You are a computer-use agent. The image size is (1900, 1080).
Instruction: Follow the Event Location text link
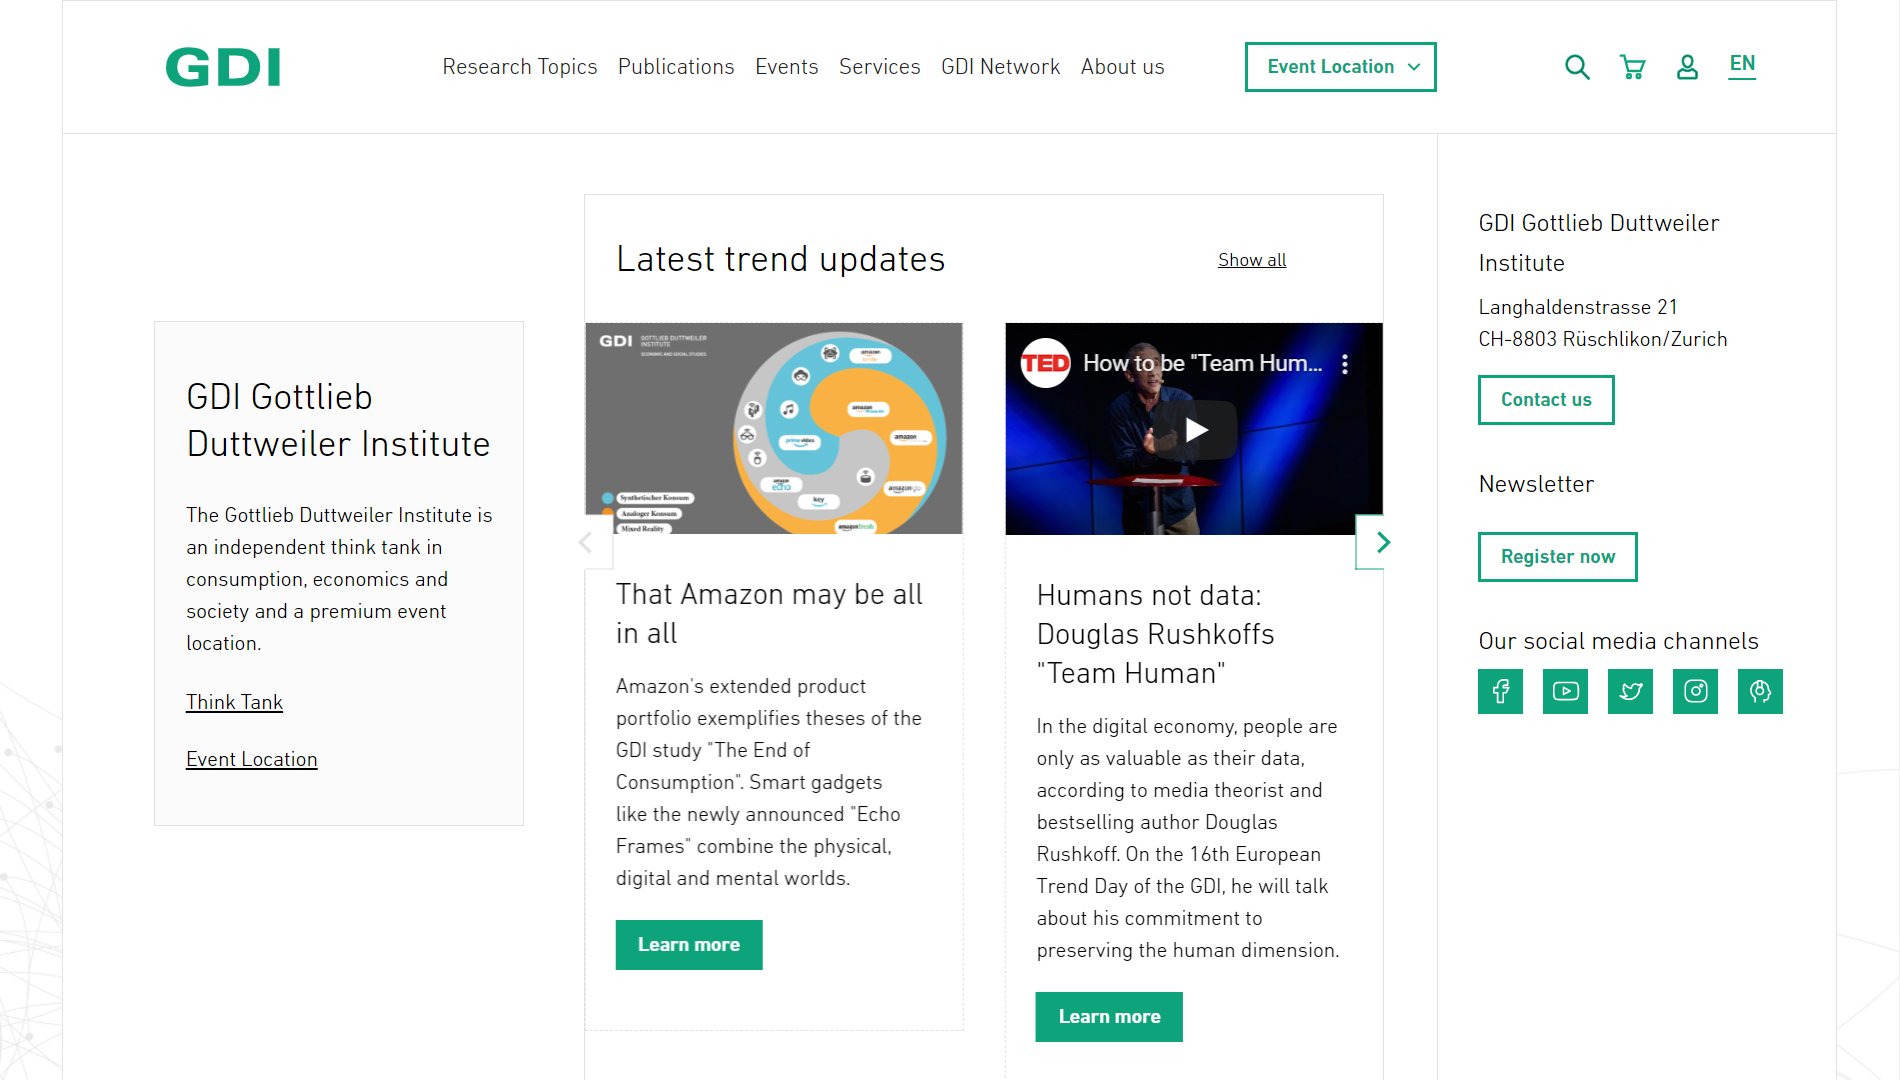pyautogui.click(x=252, y=759)
